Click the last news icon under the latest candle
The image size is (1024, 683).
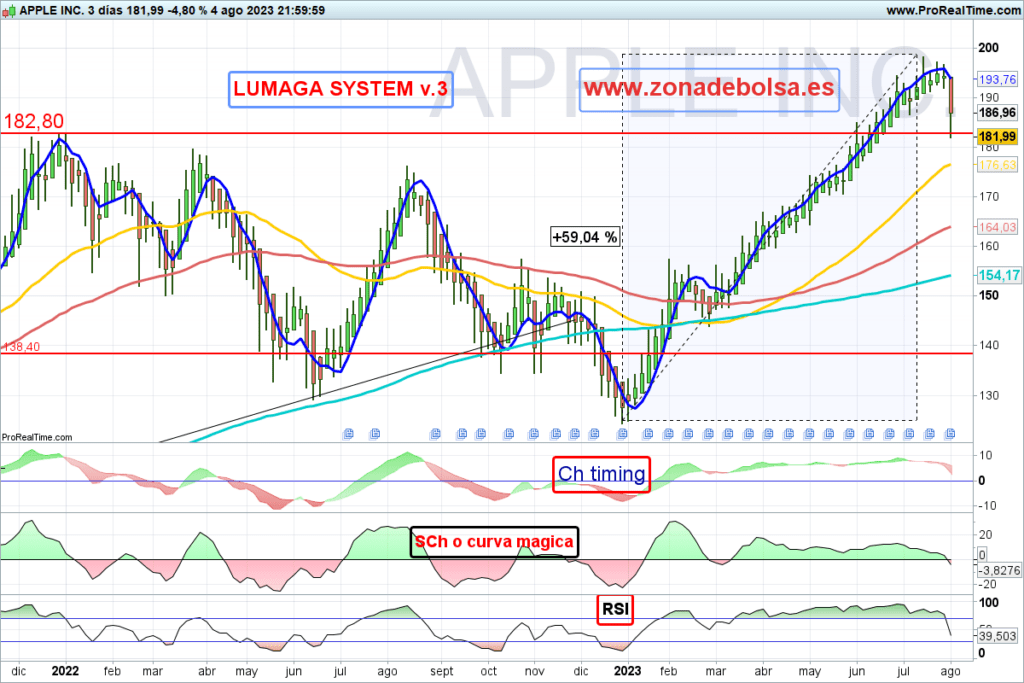pos(950,434)
